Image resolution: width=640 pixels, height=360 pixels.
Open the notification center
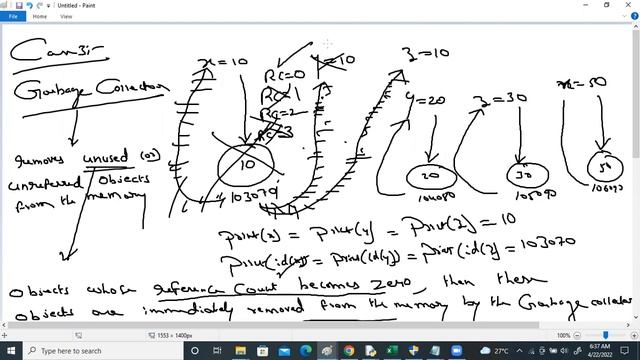[624, 351]
